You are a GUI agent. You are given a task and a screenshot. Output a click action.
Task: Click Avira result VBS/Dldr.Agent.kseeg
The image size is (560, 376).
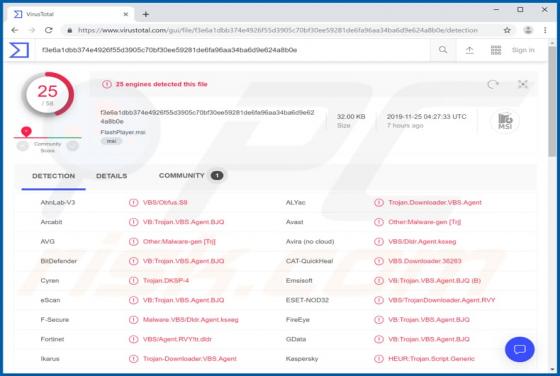tap(422, 242)
